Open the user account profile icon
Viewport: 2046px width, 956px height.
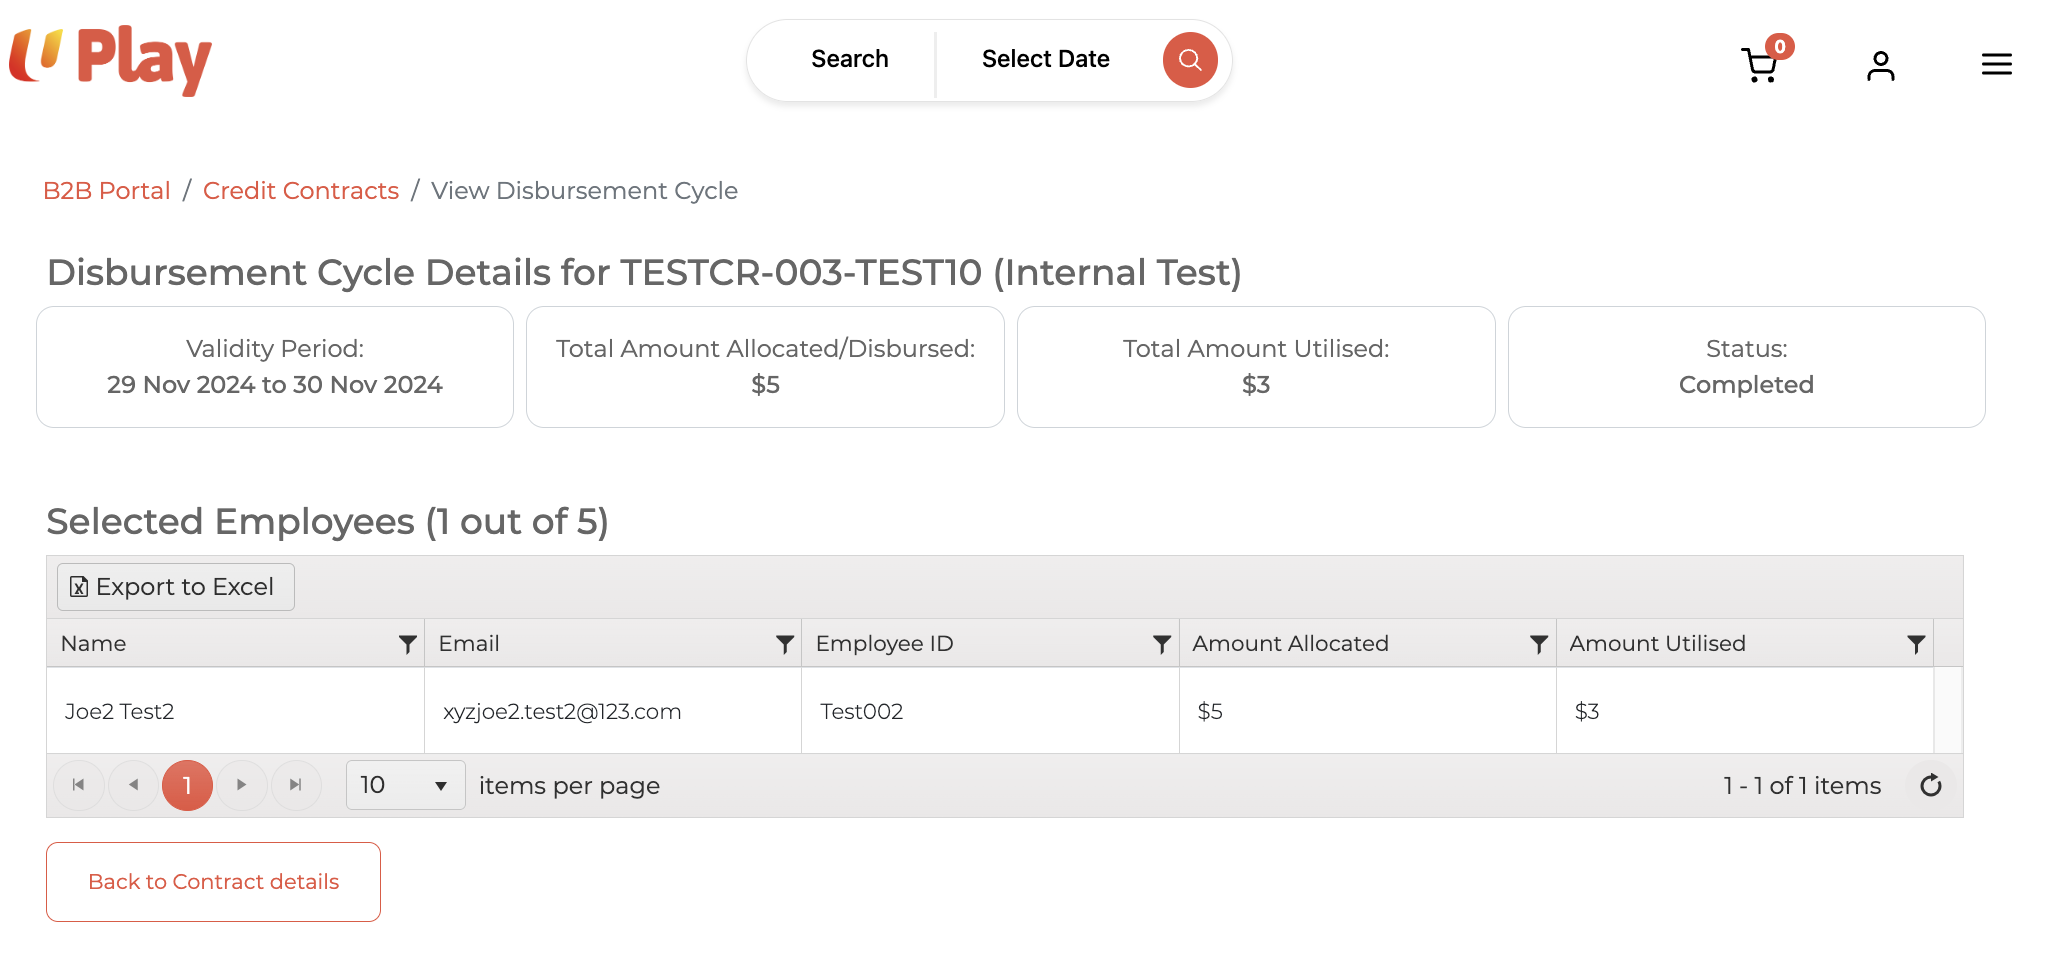coord(1880,65)
